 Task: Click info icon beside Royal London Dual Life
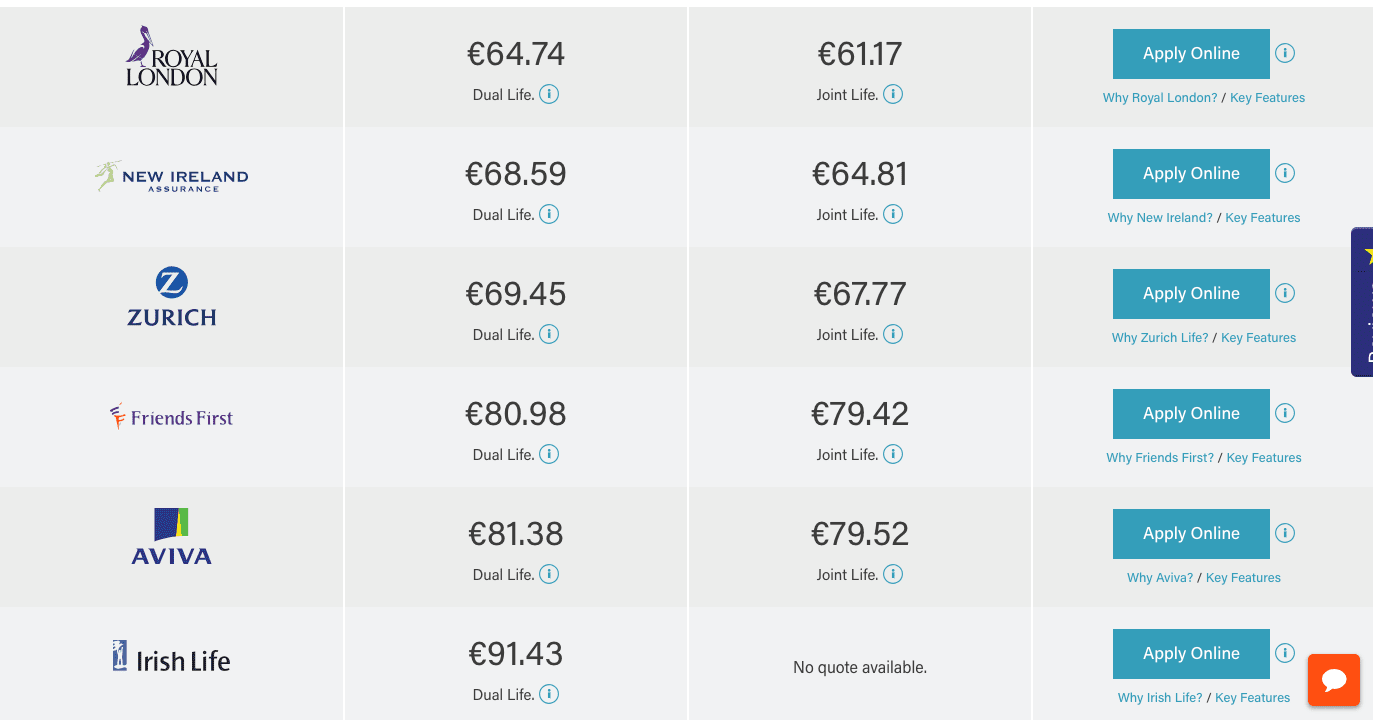click(549, 94)
